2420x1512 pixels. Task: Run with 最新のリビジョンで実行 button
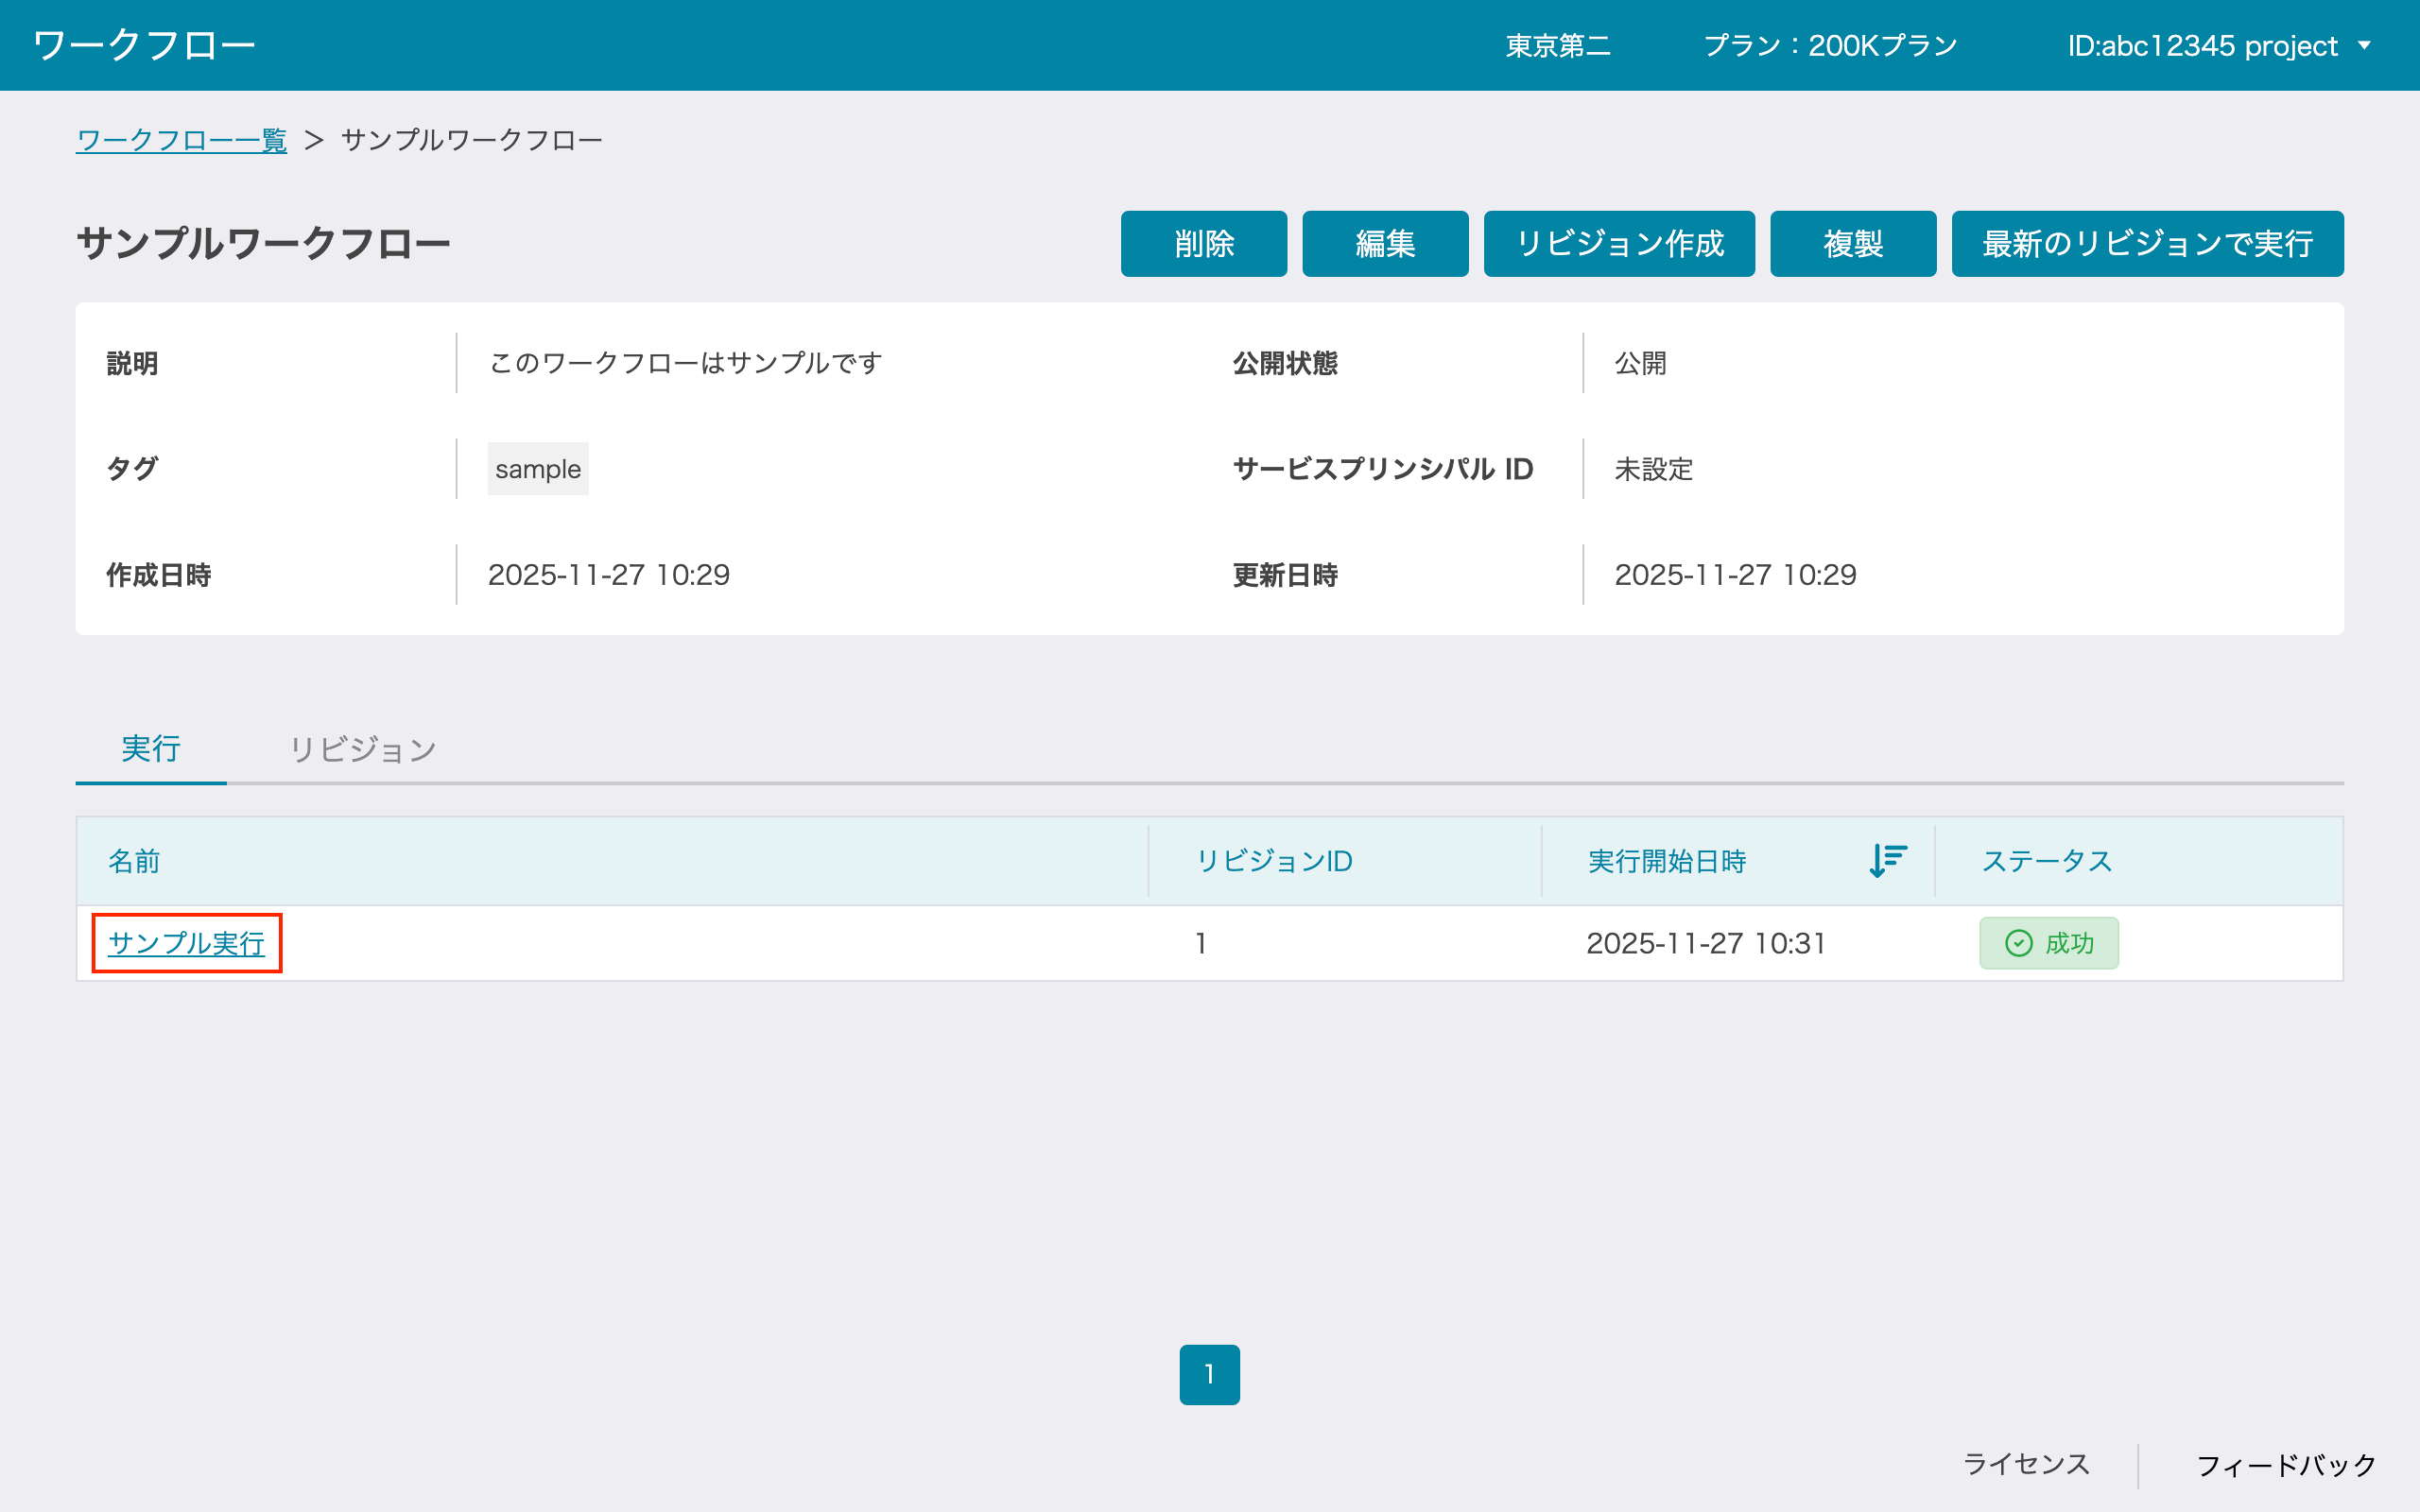click(x=2146, y=243)
